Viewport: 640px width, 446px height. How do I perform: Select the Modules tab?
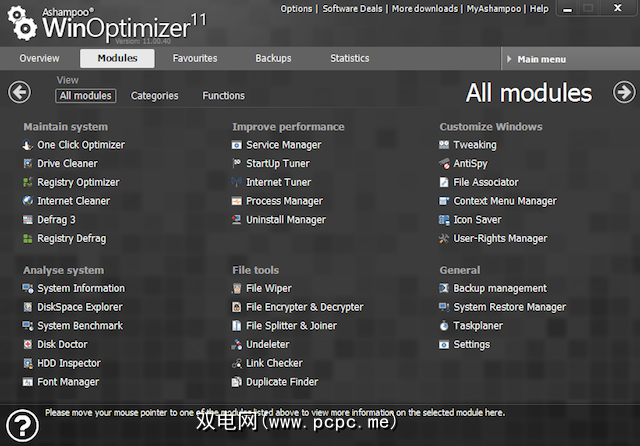(117, 58)
